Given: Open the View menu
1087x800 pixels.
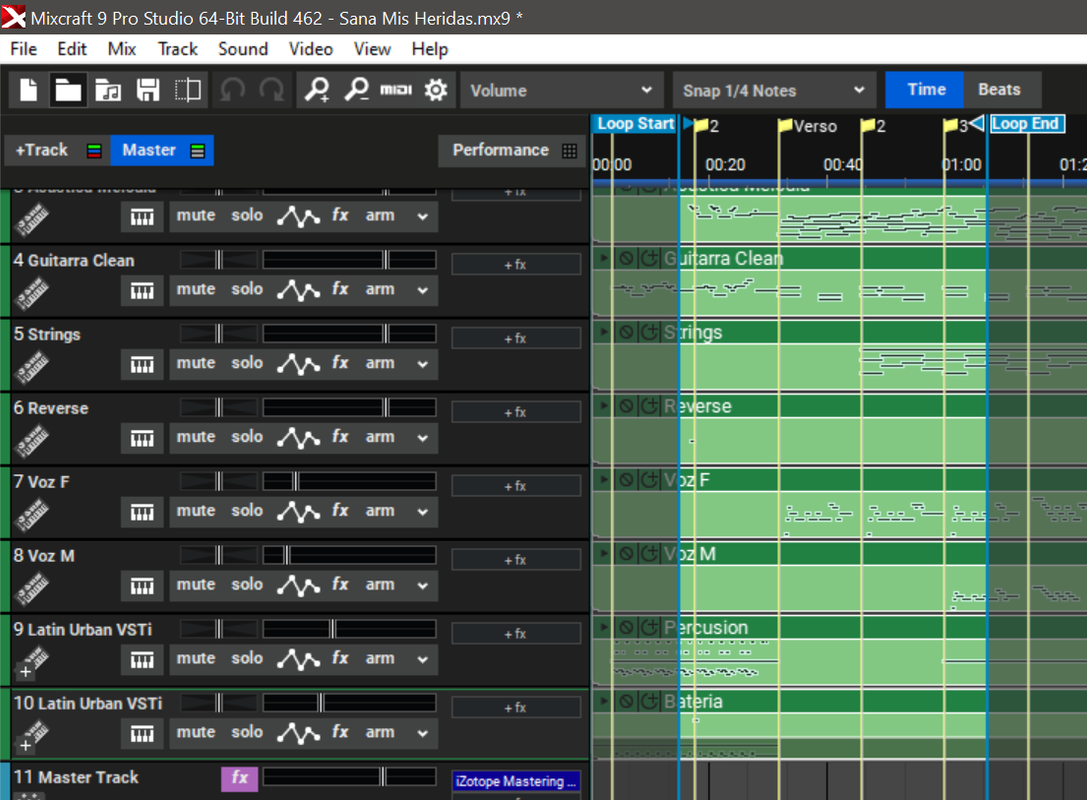Looking at the screenshot, I should tap(372, 49).
